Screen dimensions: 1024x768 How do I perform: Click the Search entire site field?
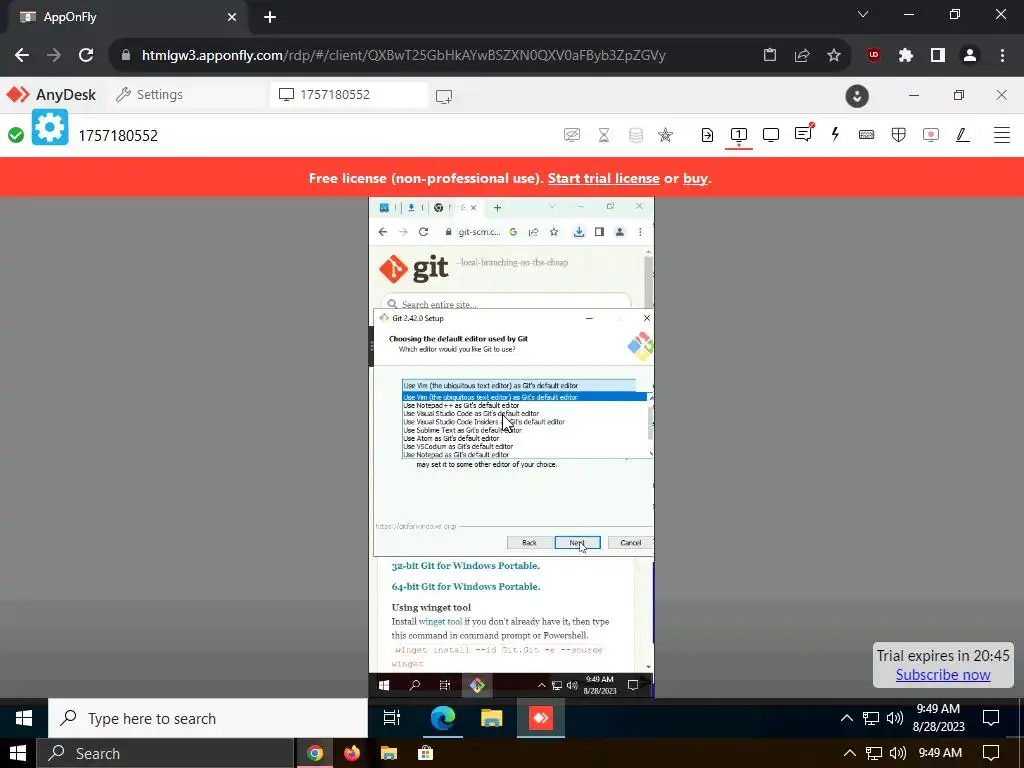(x=507, y=304)
